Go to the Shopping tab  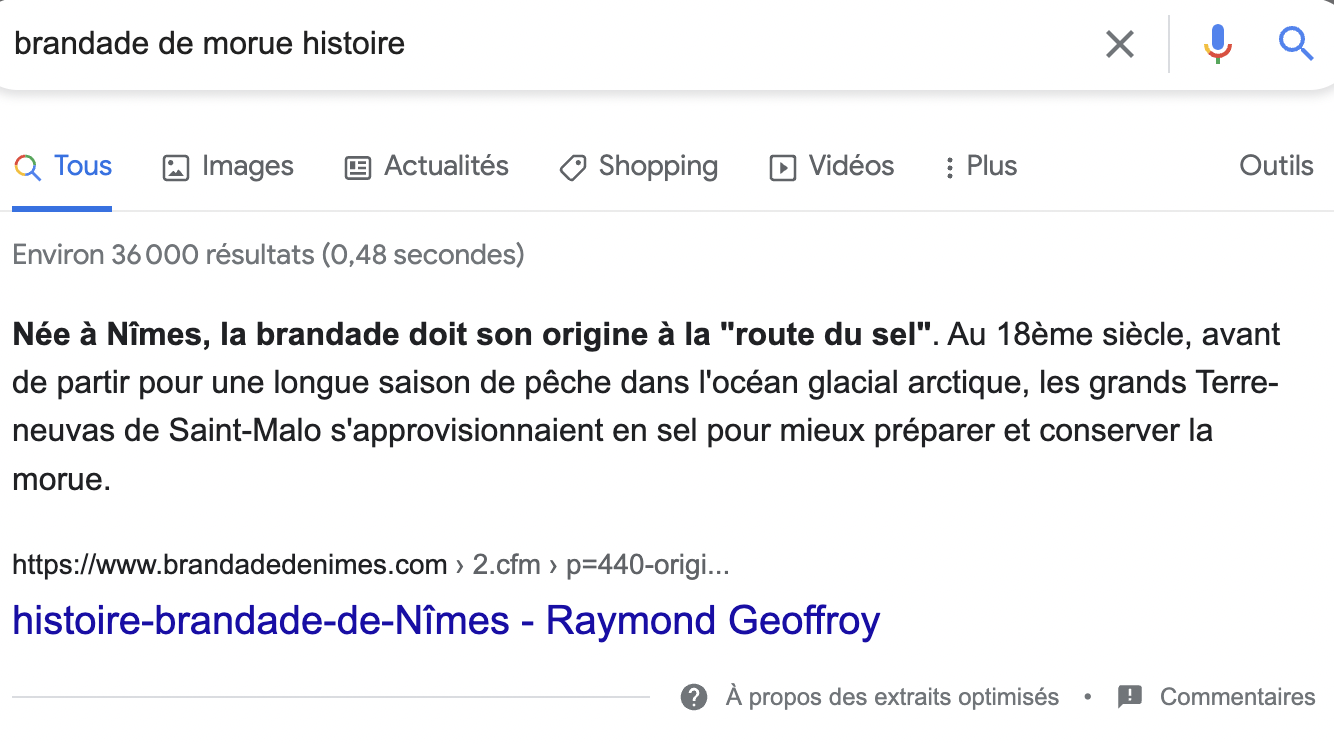pos(639,166)
